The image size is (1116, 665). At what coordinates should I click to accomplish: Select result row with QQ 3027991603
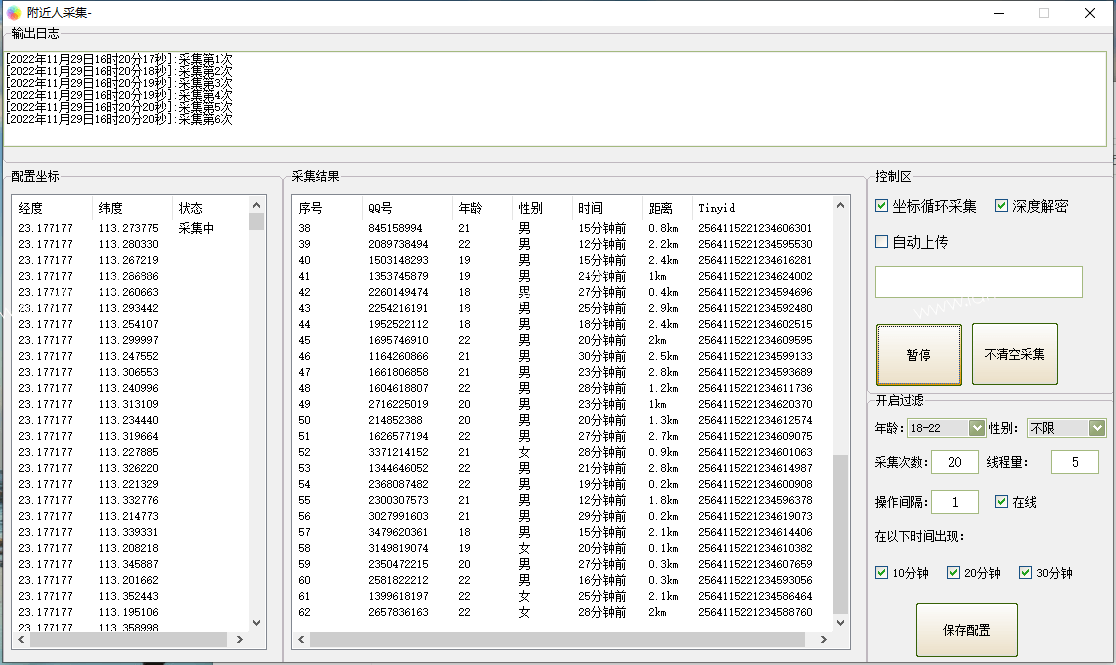[562, 516]
